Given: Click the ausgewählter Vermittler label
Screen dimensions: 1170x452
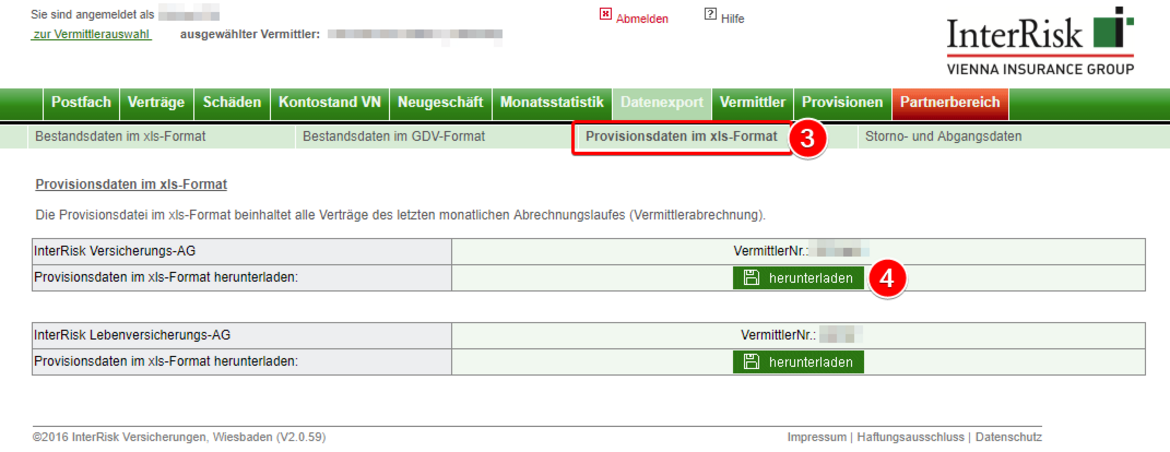Looking at the screenshot, I should coord(250,35).
